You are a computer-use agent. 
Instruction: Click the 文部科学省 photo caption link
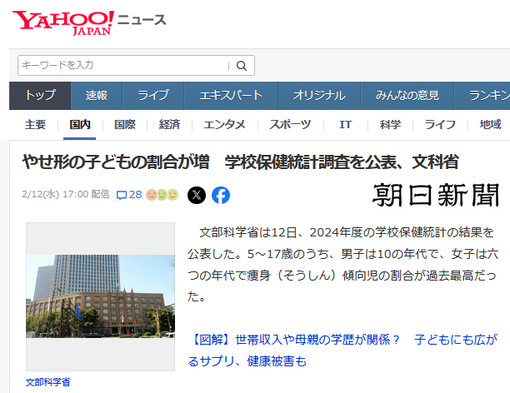(x=48, y=382)
